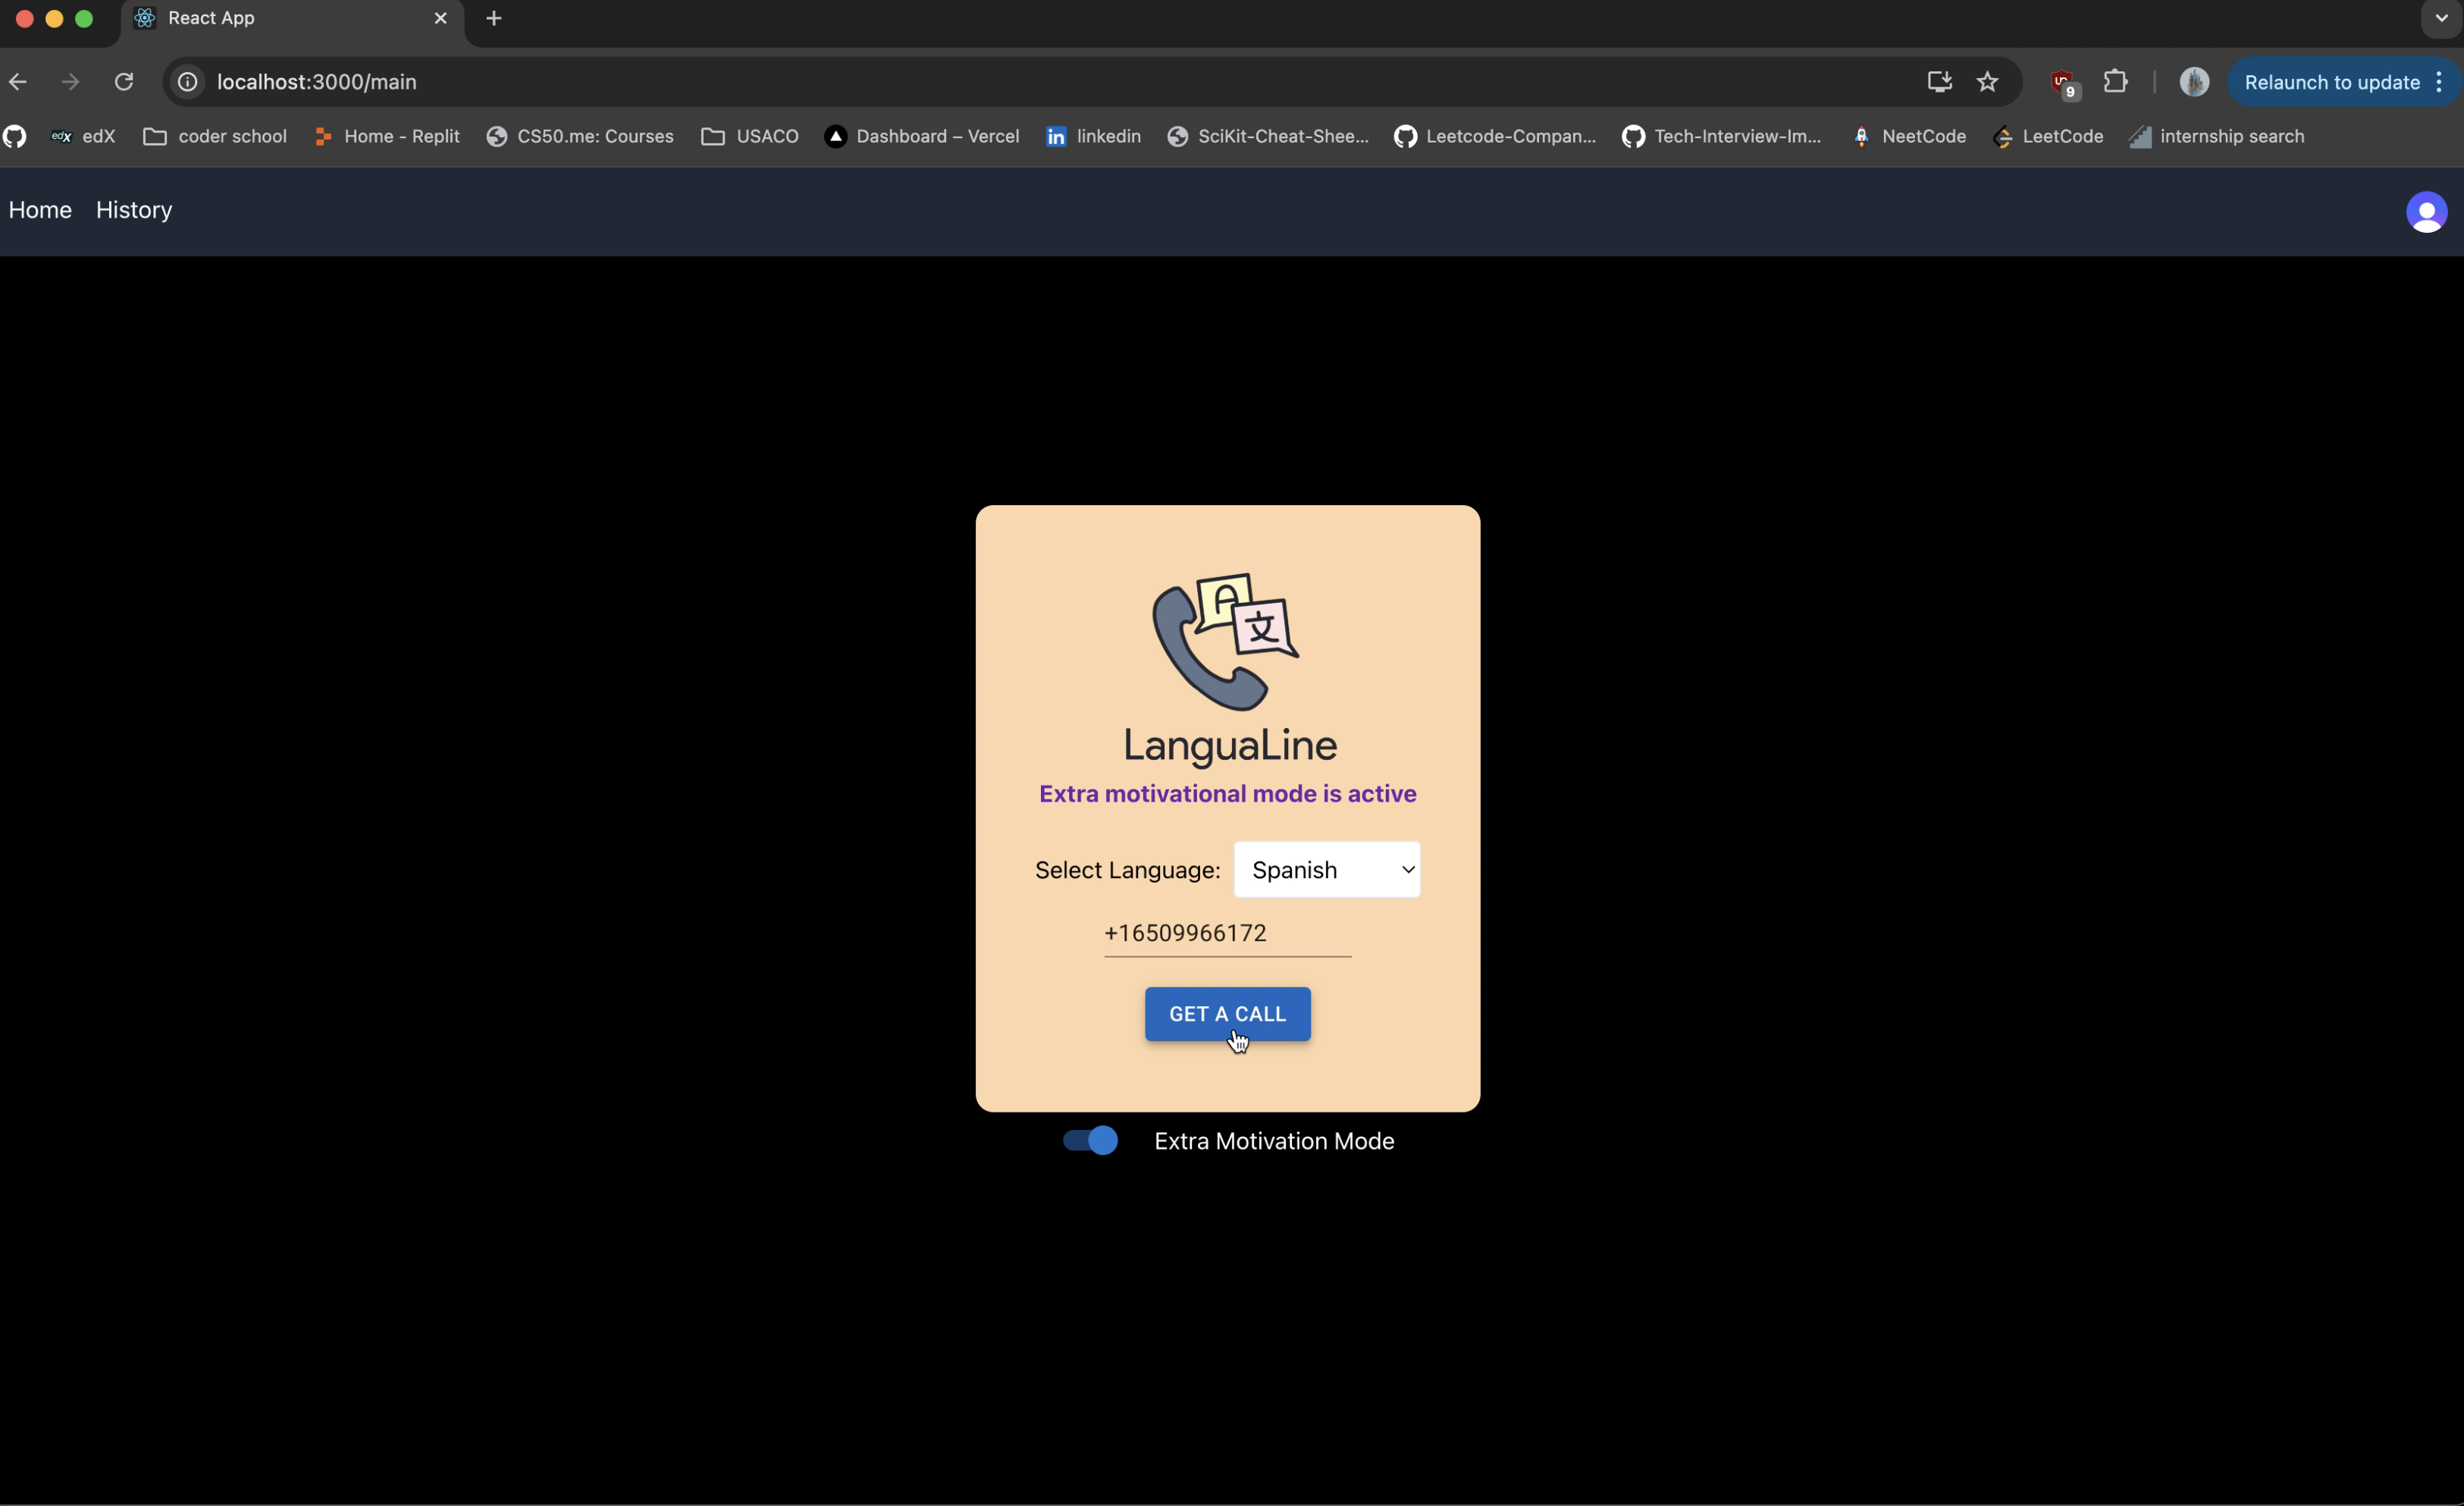This screenshot has height=1506, width=2464.
Task: Open the Select Language dropdown
Action: tap(1326, 869)
